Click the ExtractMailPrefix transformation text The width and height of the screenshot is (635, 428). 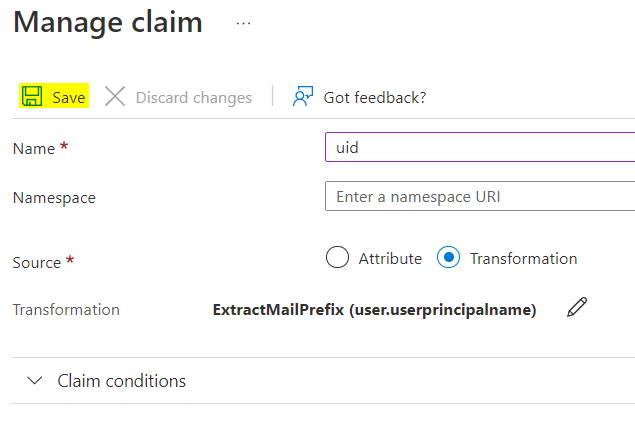point(374,310)
